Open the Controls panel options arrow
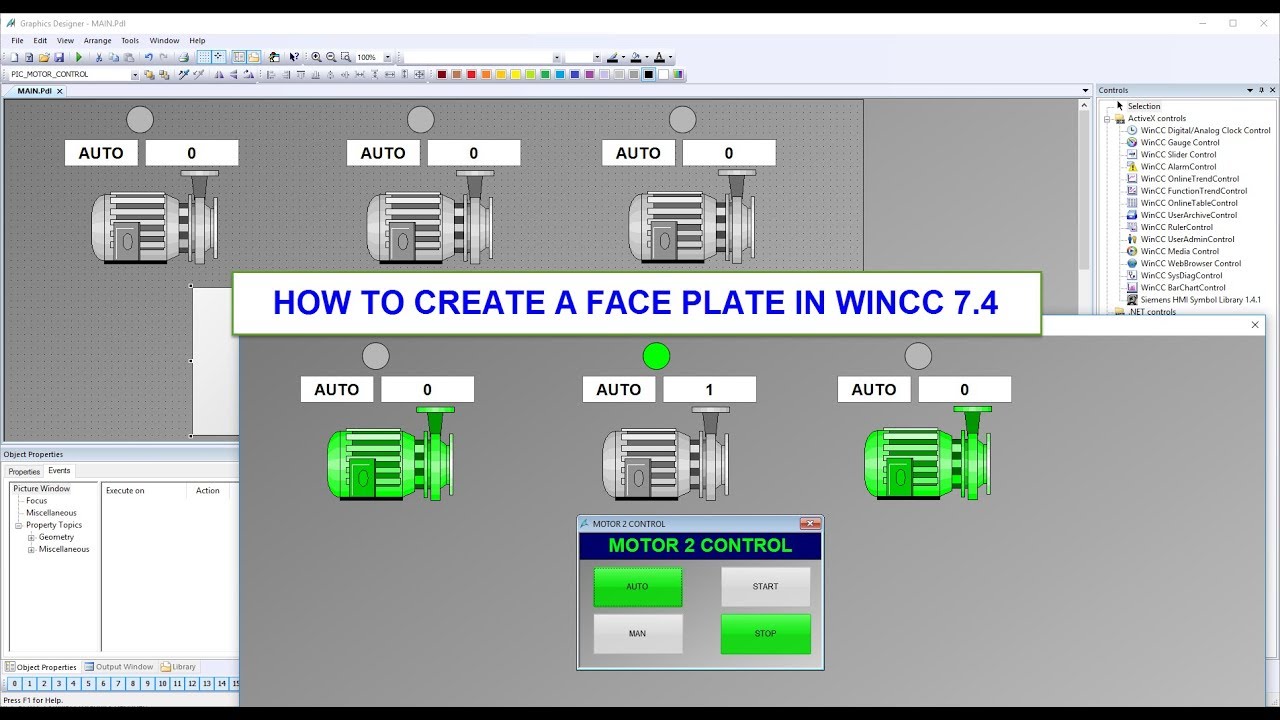Viewport: 1280px width, 720px height. tap(1249, 90)
